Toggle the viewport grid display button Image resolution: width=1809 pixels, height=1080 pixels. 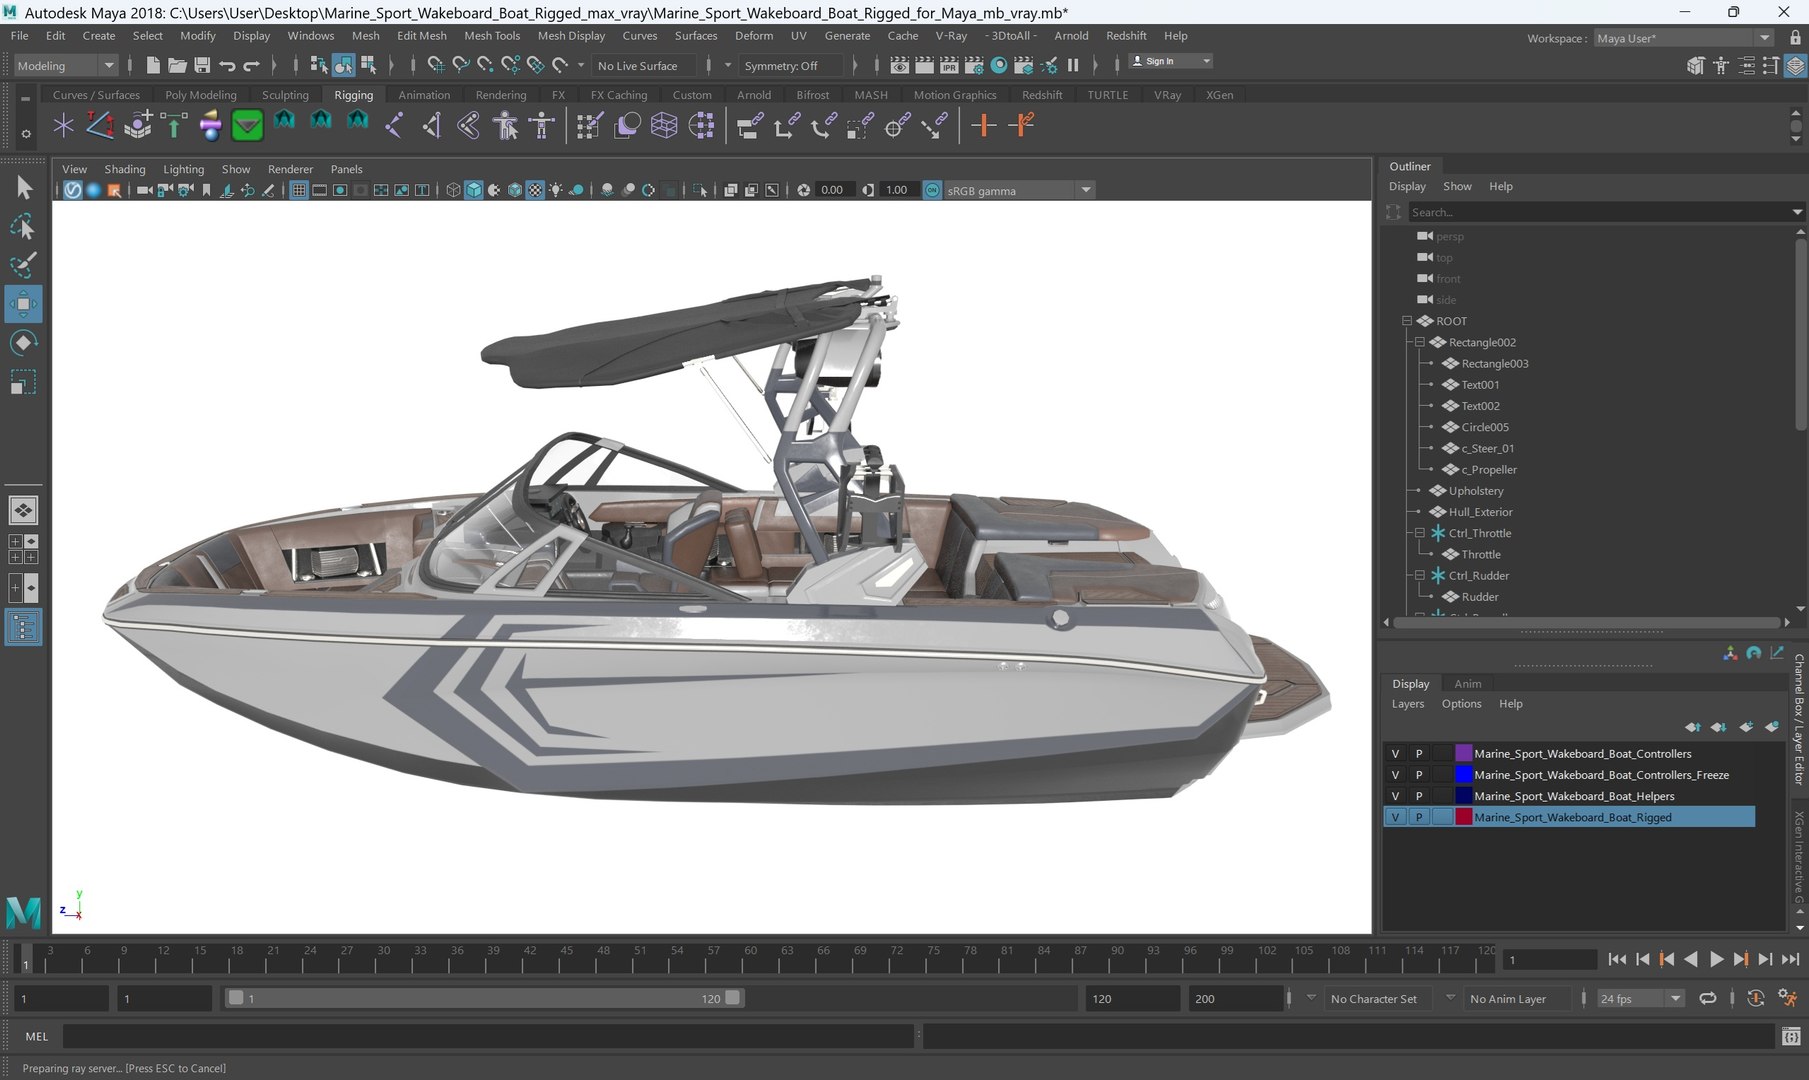click(298, 190)
